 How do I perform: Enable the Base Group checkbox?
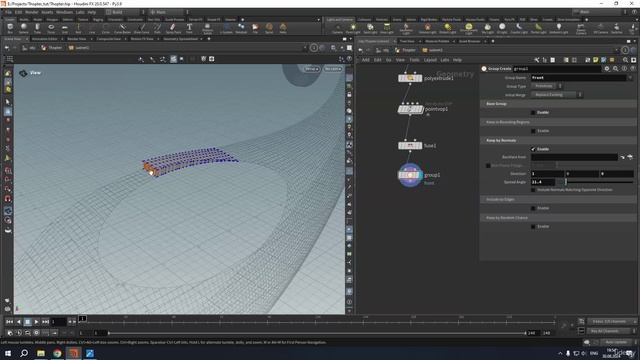[x=533, y=112]
